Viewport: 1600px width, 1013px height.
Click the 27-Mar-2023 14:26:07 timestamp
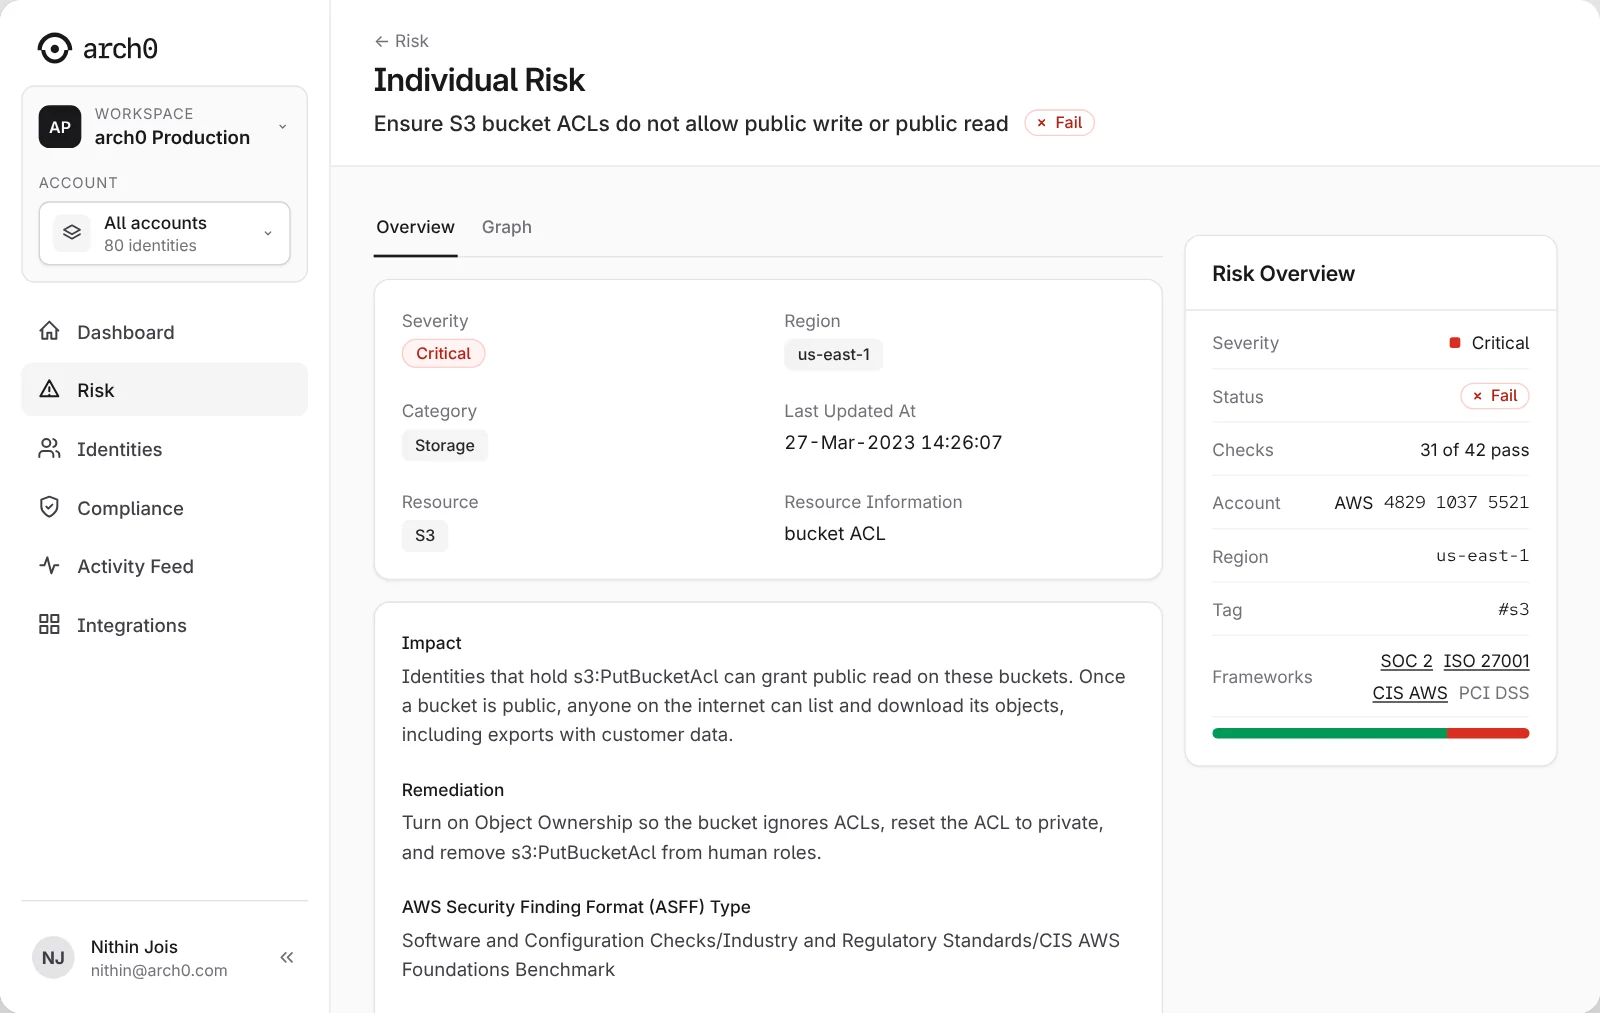pos(893,442)
